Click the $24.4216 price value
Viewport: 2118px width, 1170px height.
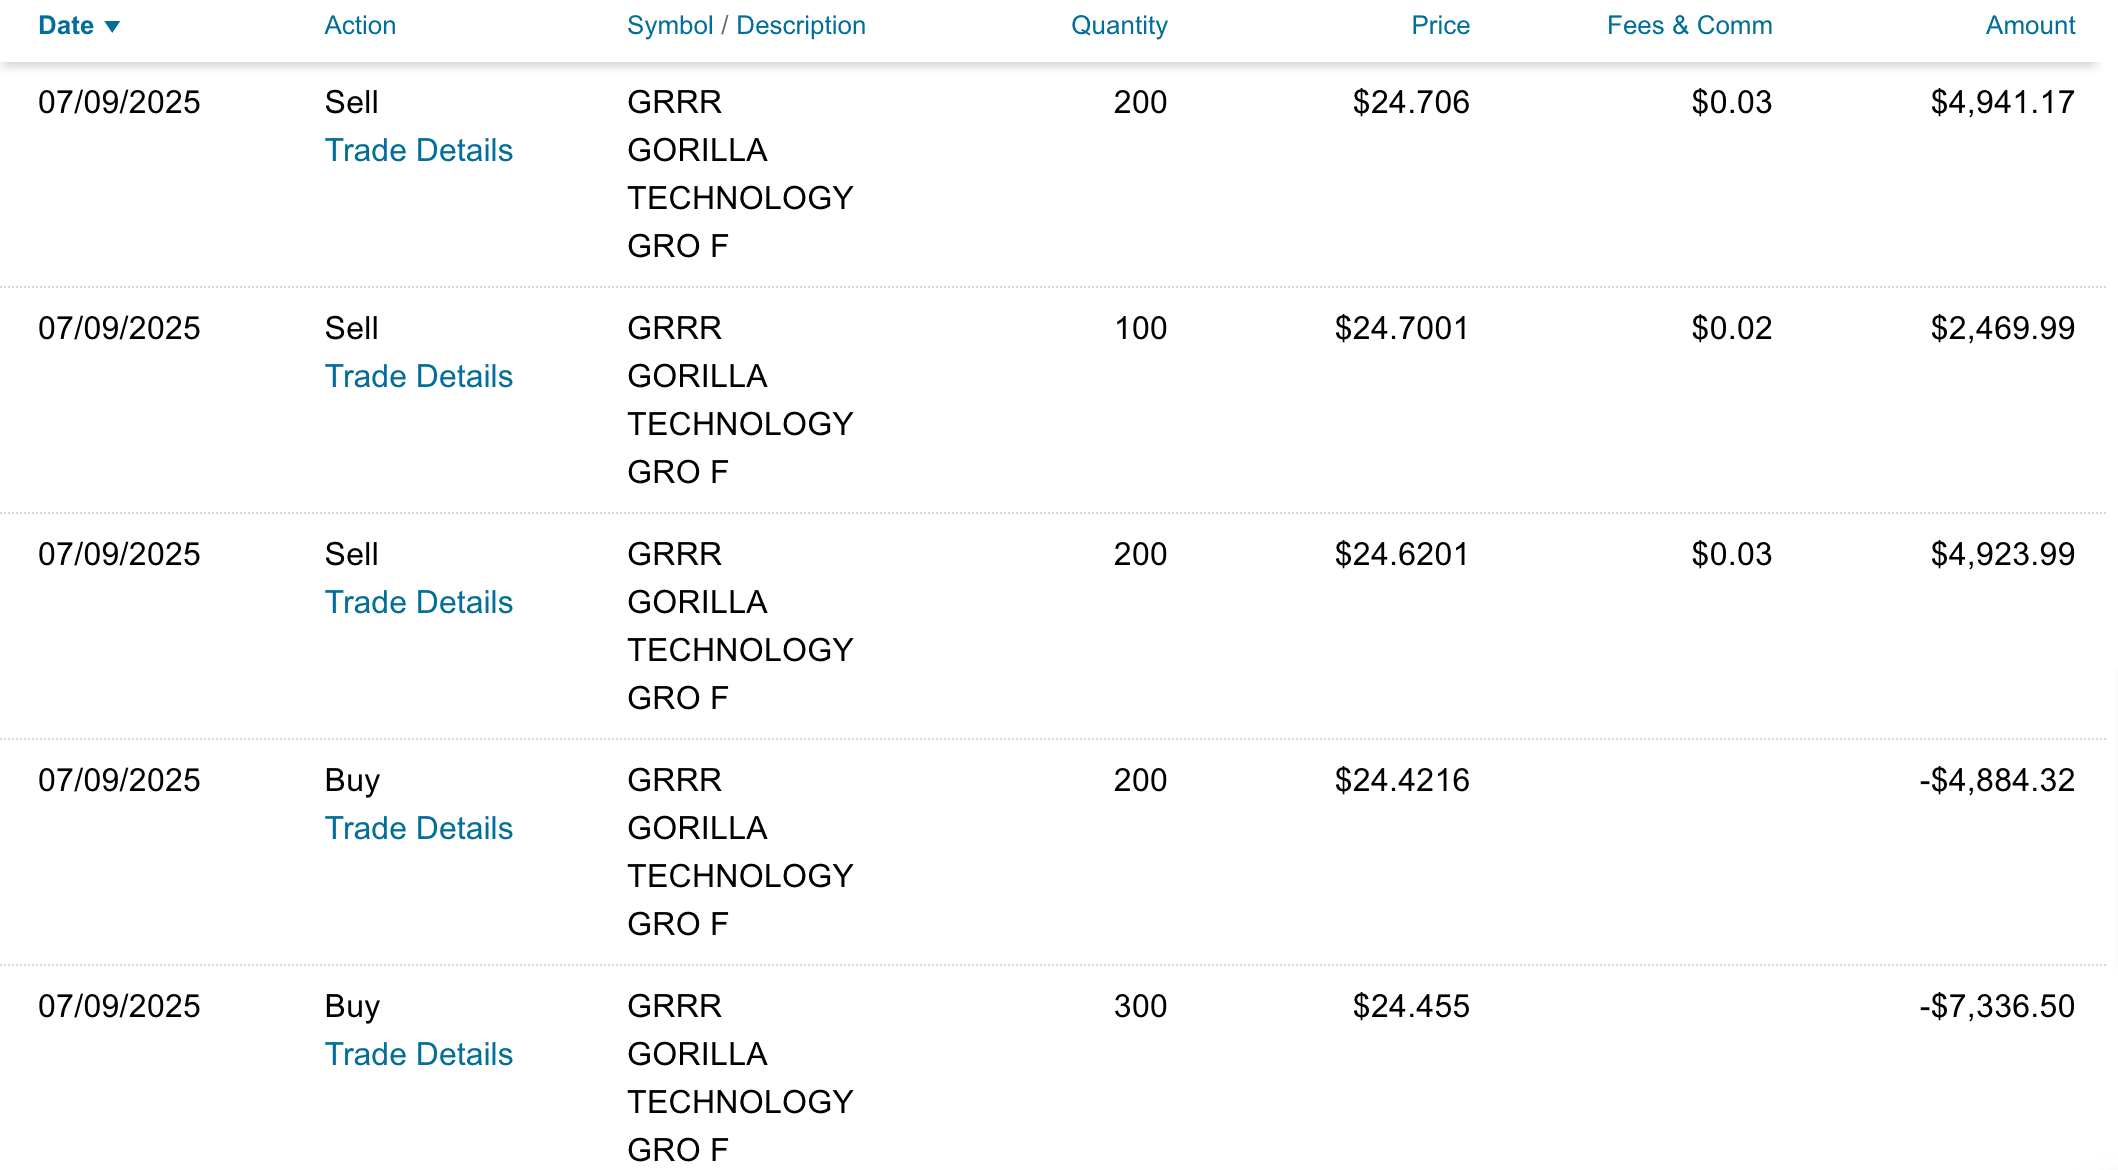[x=1401, y=780]
